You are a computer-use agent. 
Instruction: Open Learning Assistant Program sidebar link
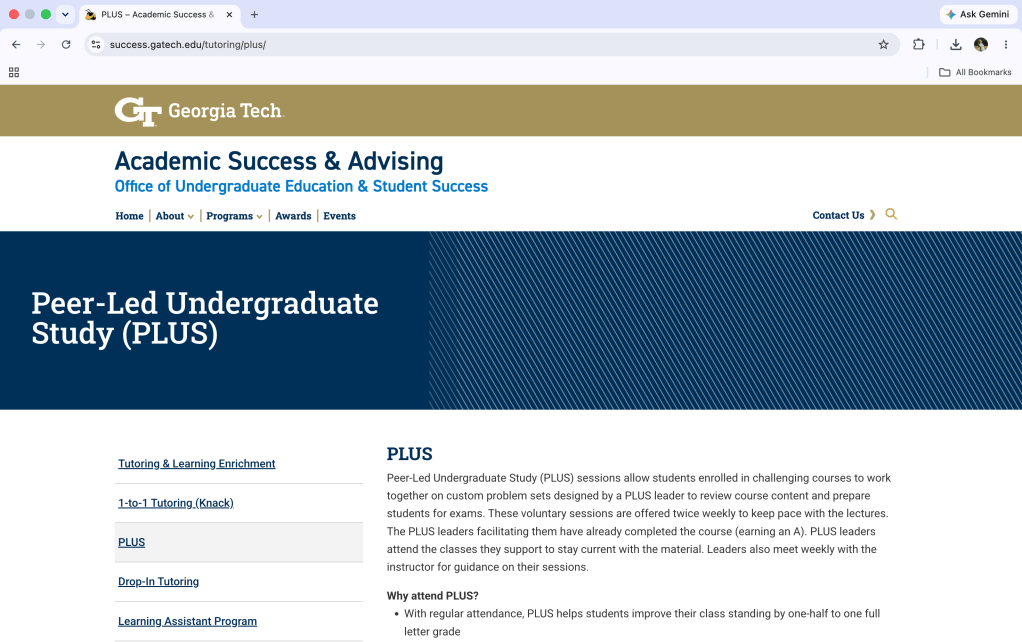point(187,621)
